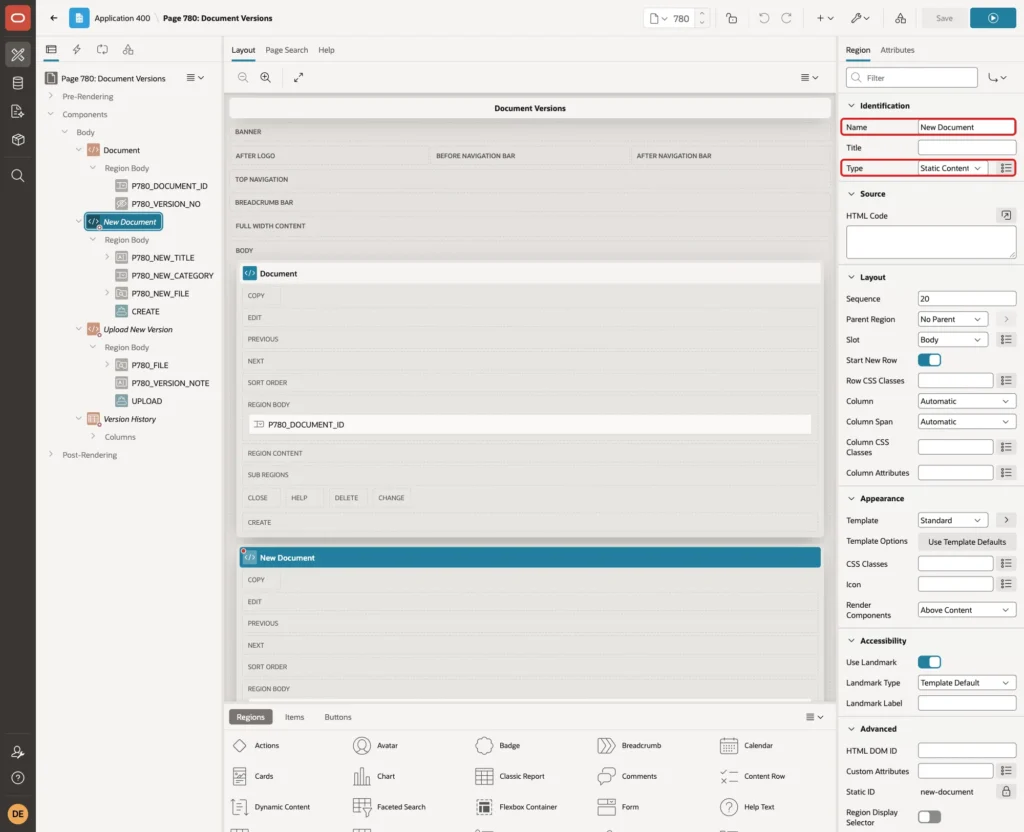Select the Chart region type
The height and width of the screenshot is (832, 1024).
click(x=374, y=776)
